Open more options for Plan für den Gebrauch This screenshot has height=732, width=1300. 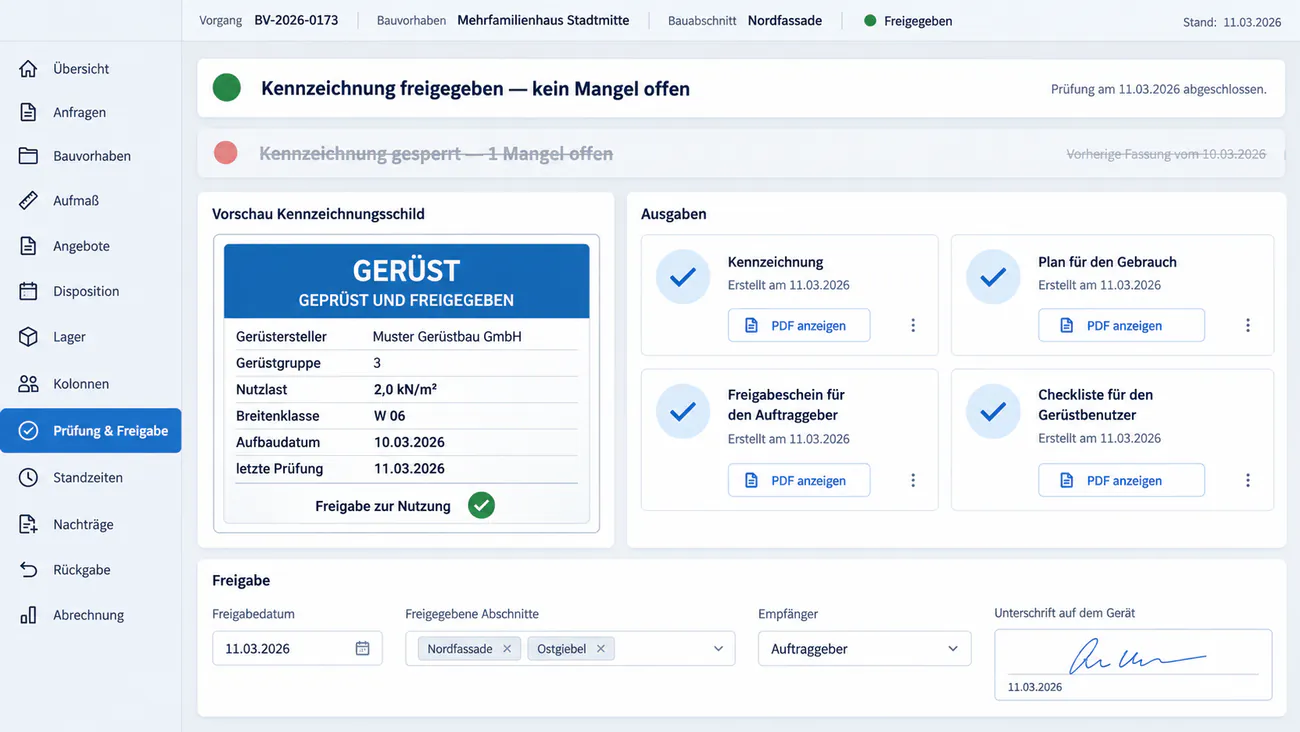1248,325
